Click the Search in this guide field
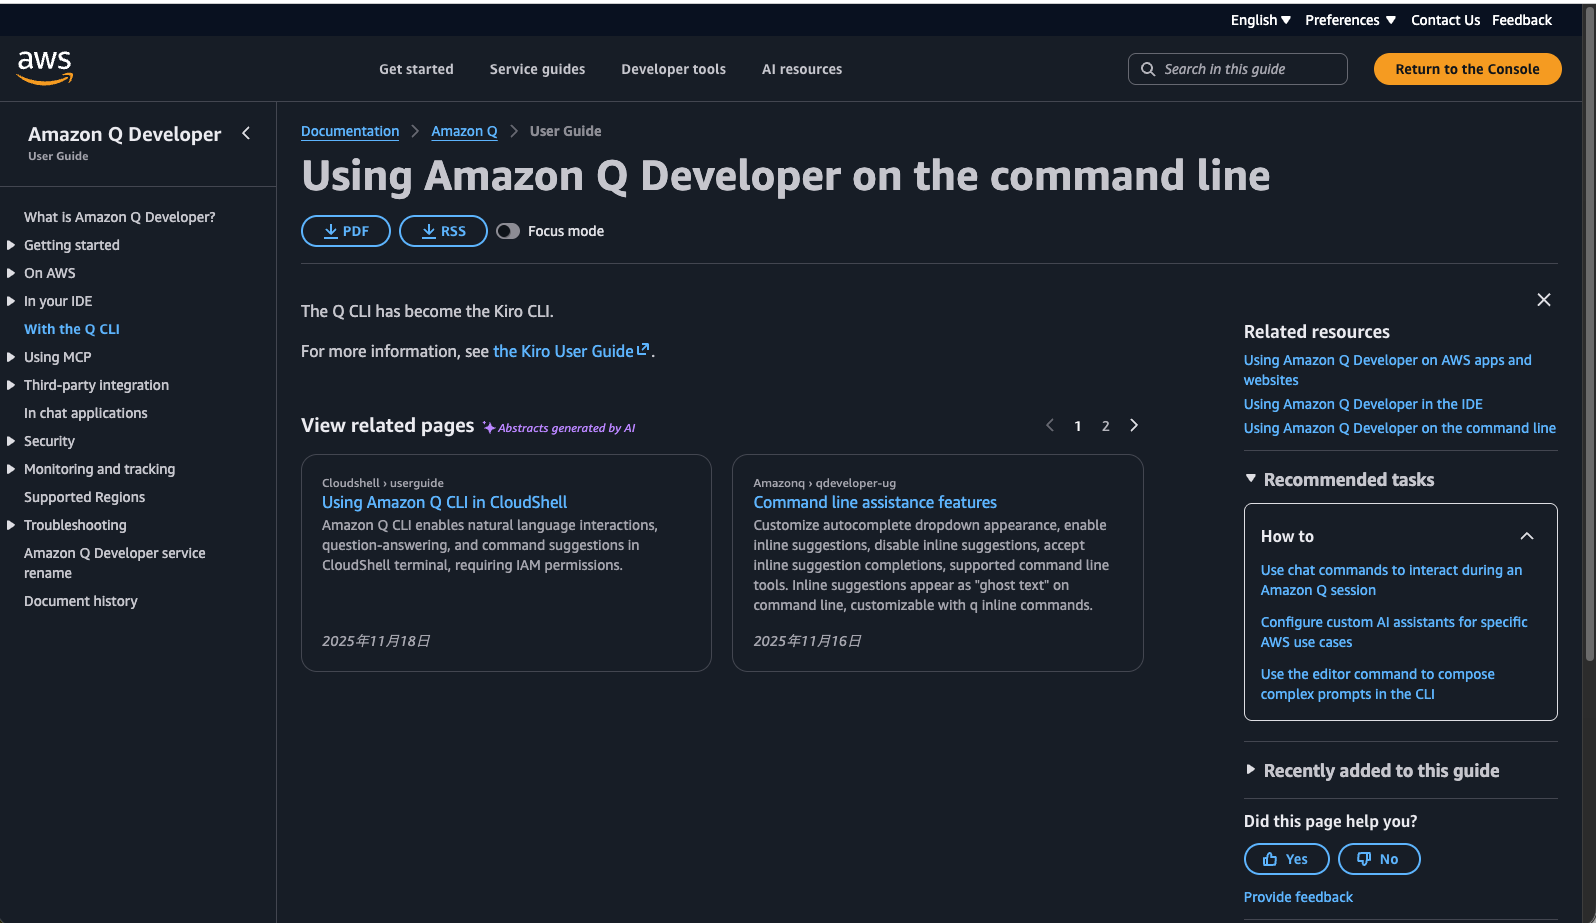Image resolution: width=1596 pixels, height=923 pixels. (1238, 69)
